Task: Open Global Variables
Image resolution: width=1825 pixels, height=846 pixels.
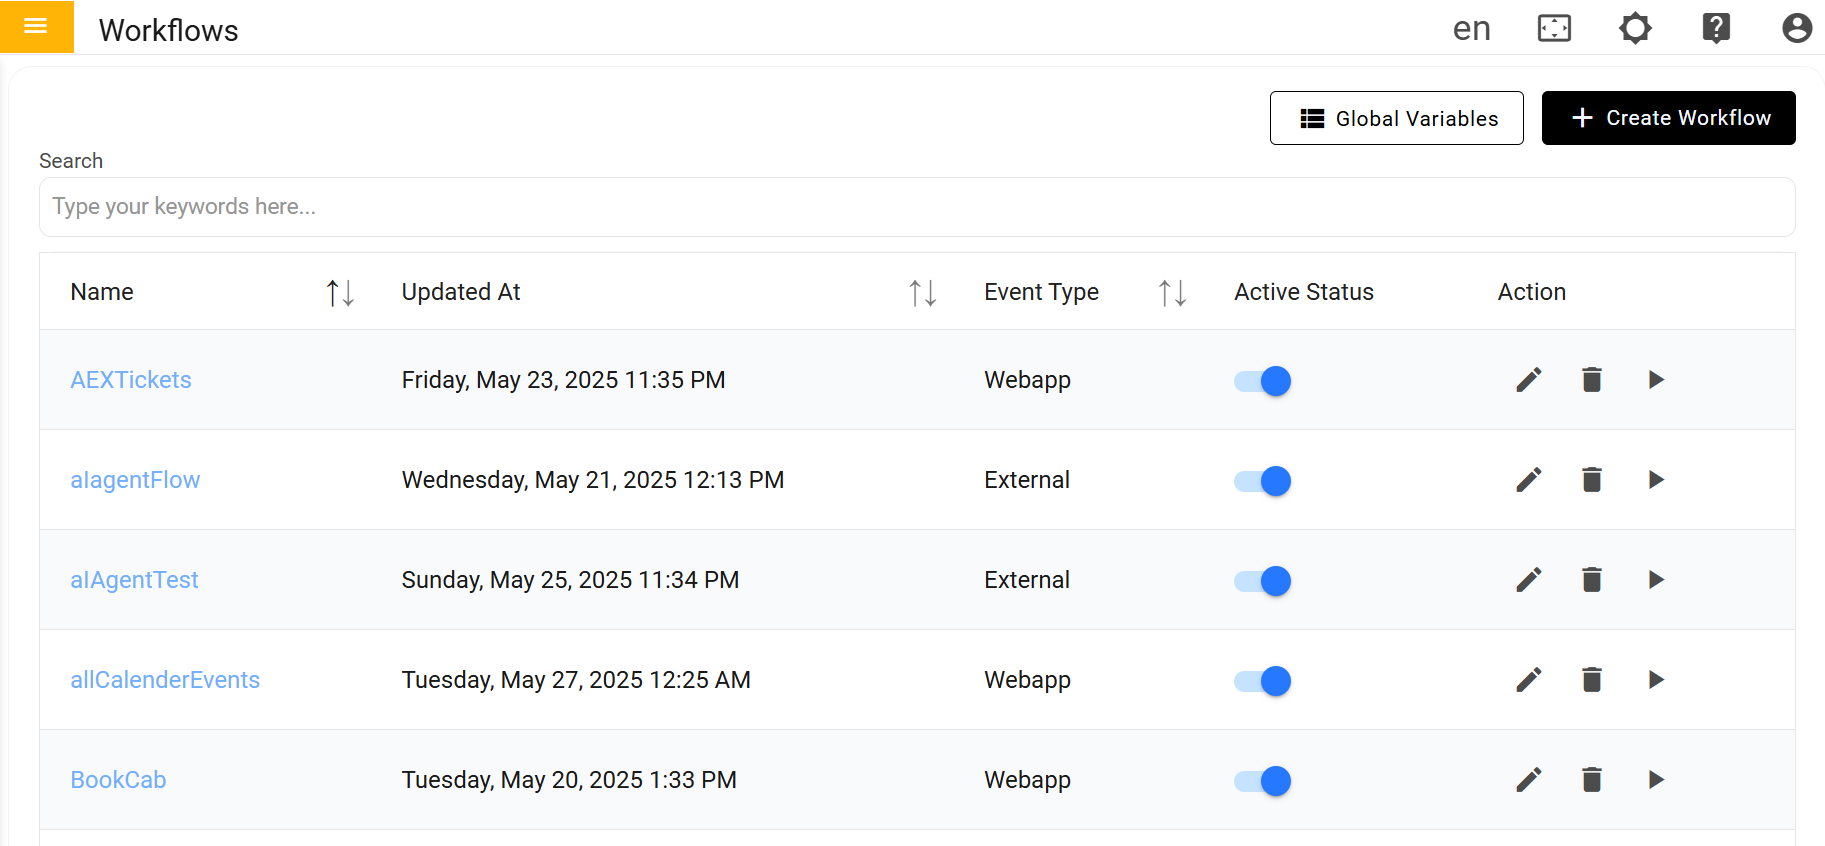Action: pyautogui.click(x=1396, y=118)
